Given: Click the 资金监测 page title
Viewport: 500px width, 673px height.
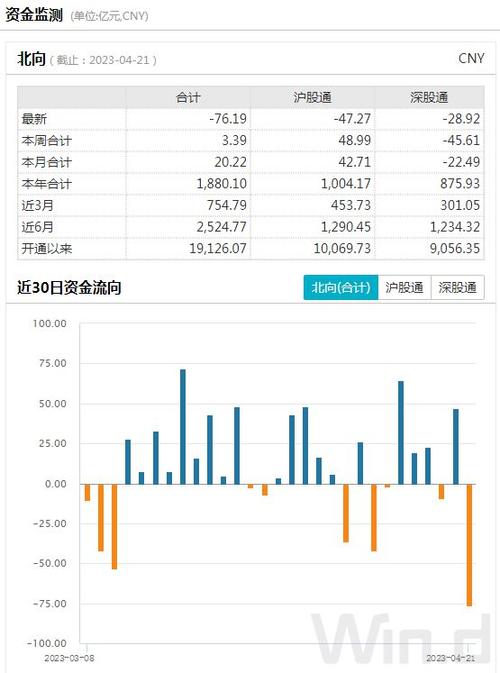Looking at the screenshot, I should click(34, 15).
